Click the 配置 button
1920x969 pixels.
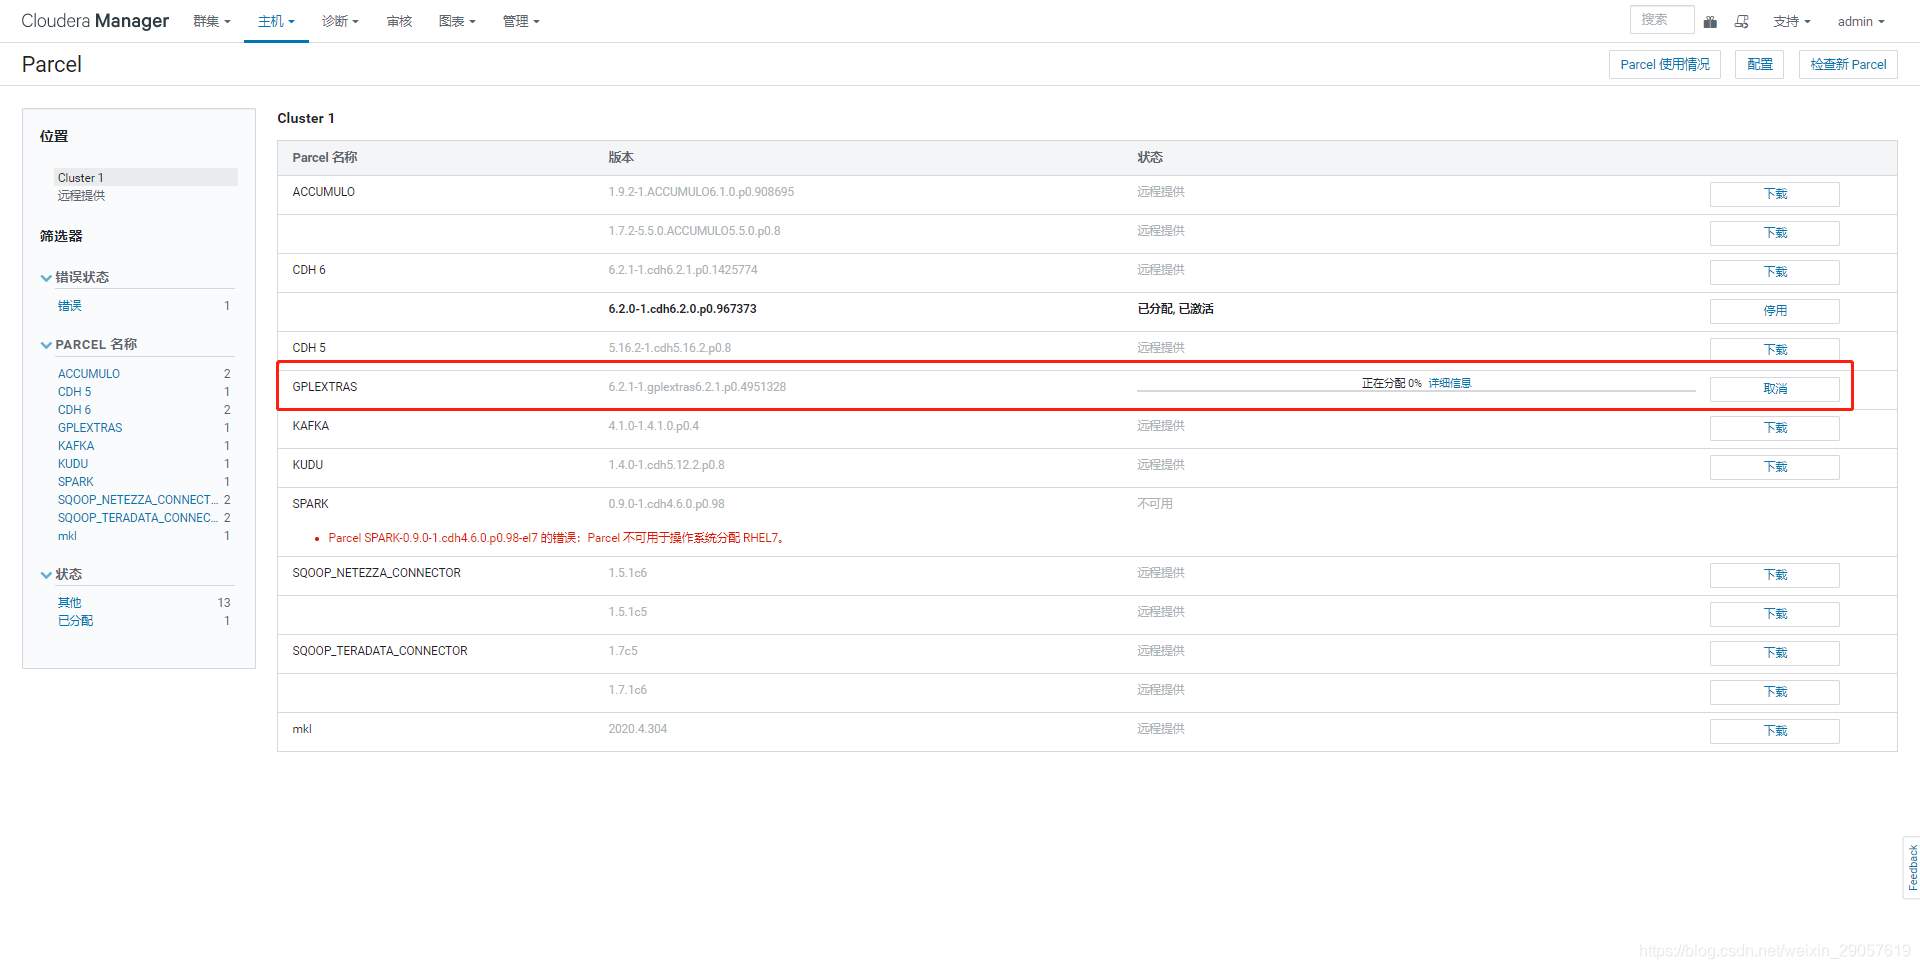(x=1760, y=64)
